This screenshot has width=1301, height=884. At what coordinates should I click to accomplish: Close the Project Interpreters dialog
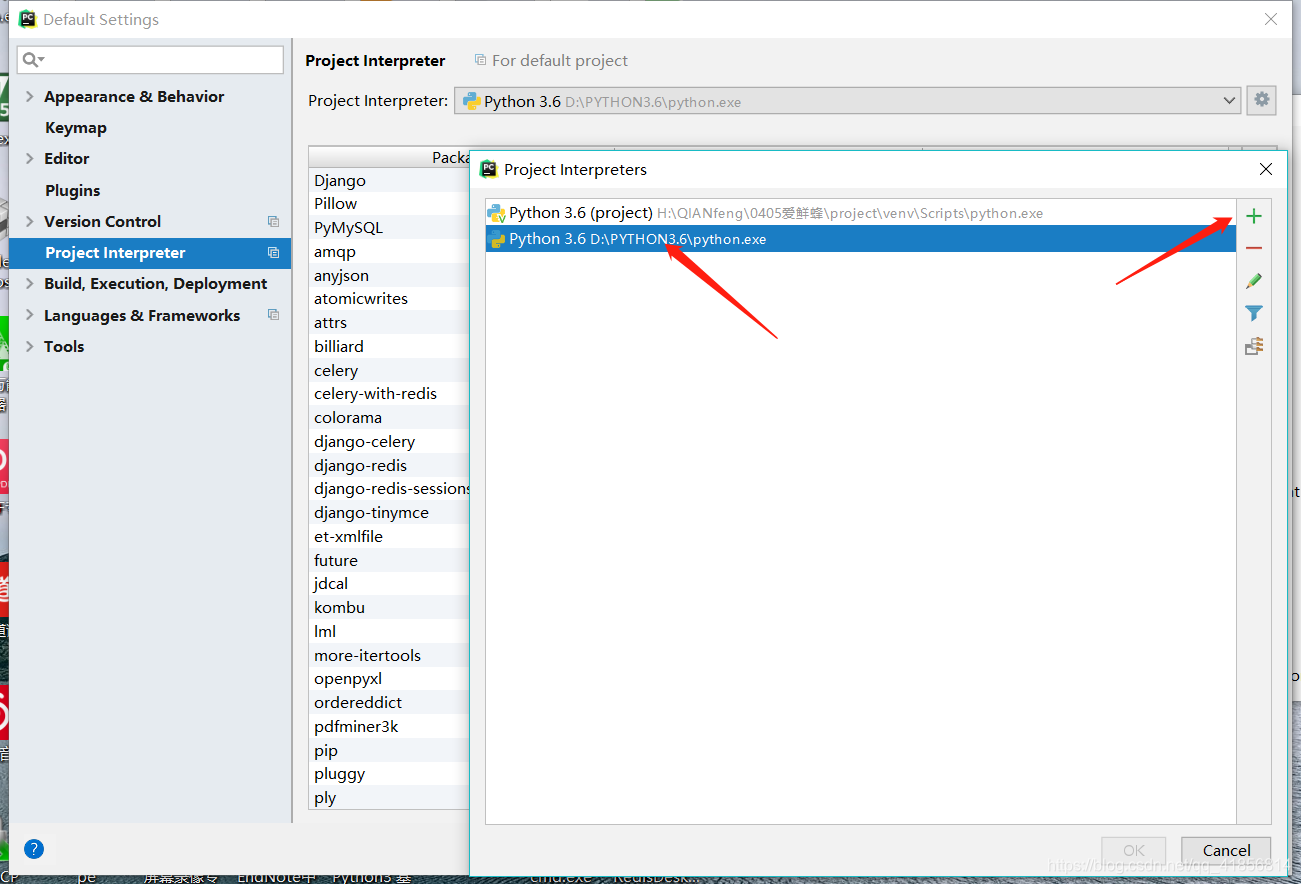(x=1266, y=169)
